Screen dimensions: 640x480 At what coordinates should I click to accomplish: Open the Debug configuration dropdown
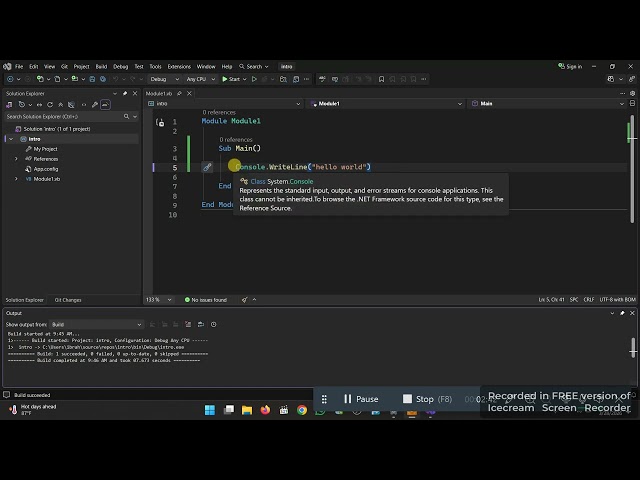[x=164, y=79]
